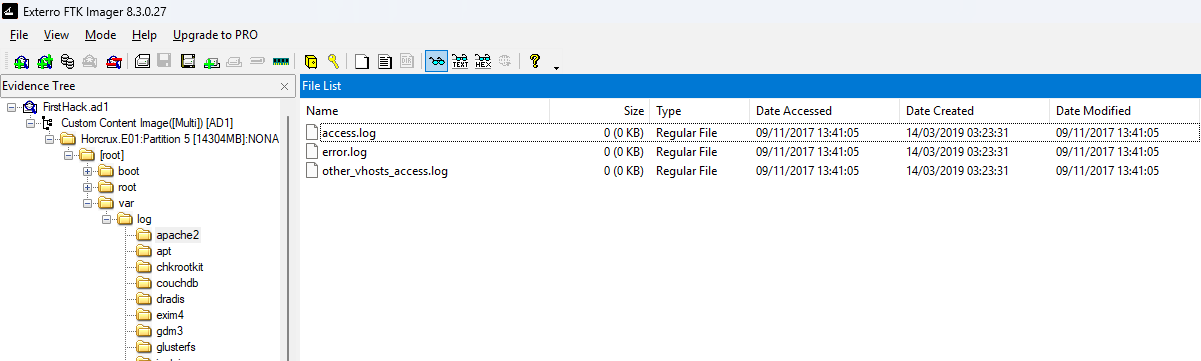
Task: Select error.log in file list
Action: tap(344, 152)
